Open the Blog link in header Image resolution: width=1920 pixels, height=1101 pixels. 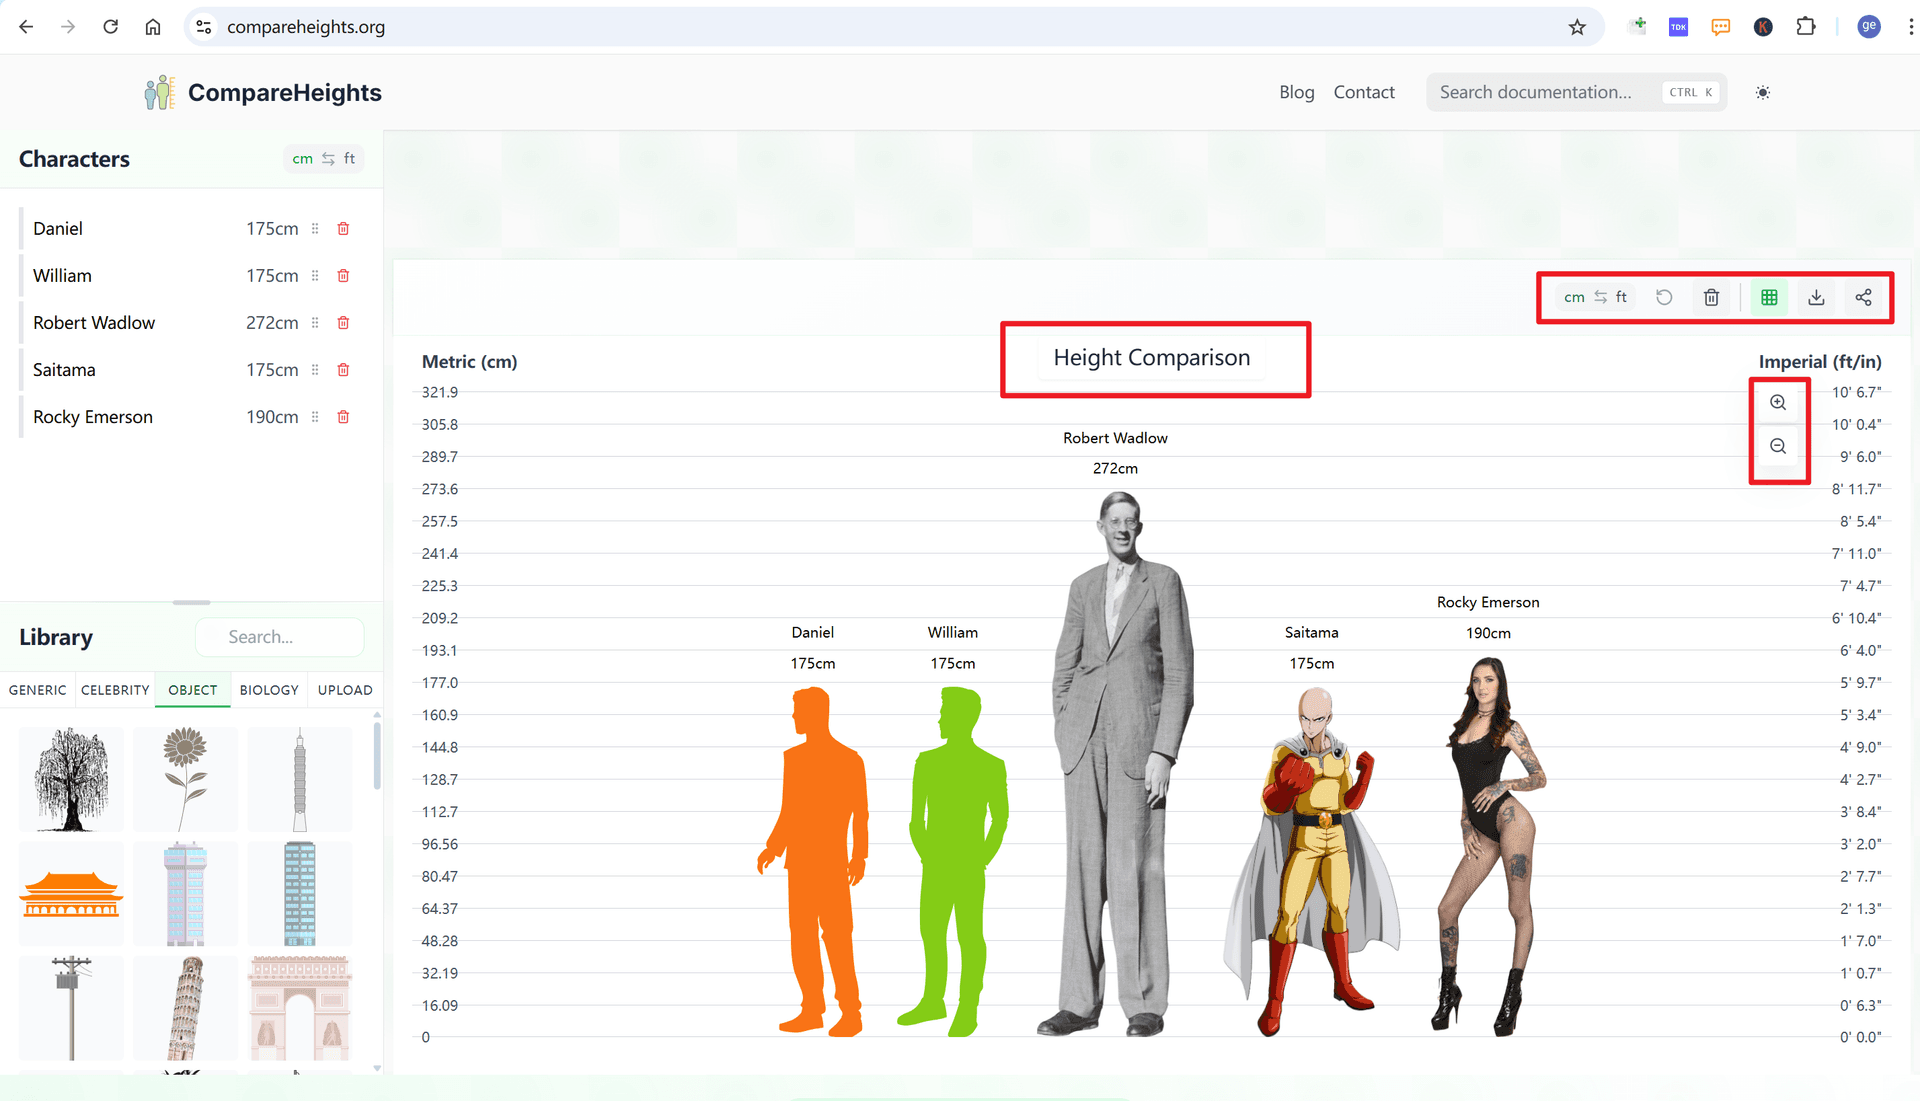[x=1296, y=92]
